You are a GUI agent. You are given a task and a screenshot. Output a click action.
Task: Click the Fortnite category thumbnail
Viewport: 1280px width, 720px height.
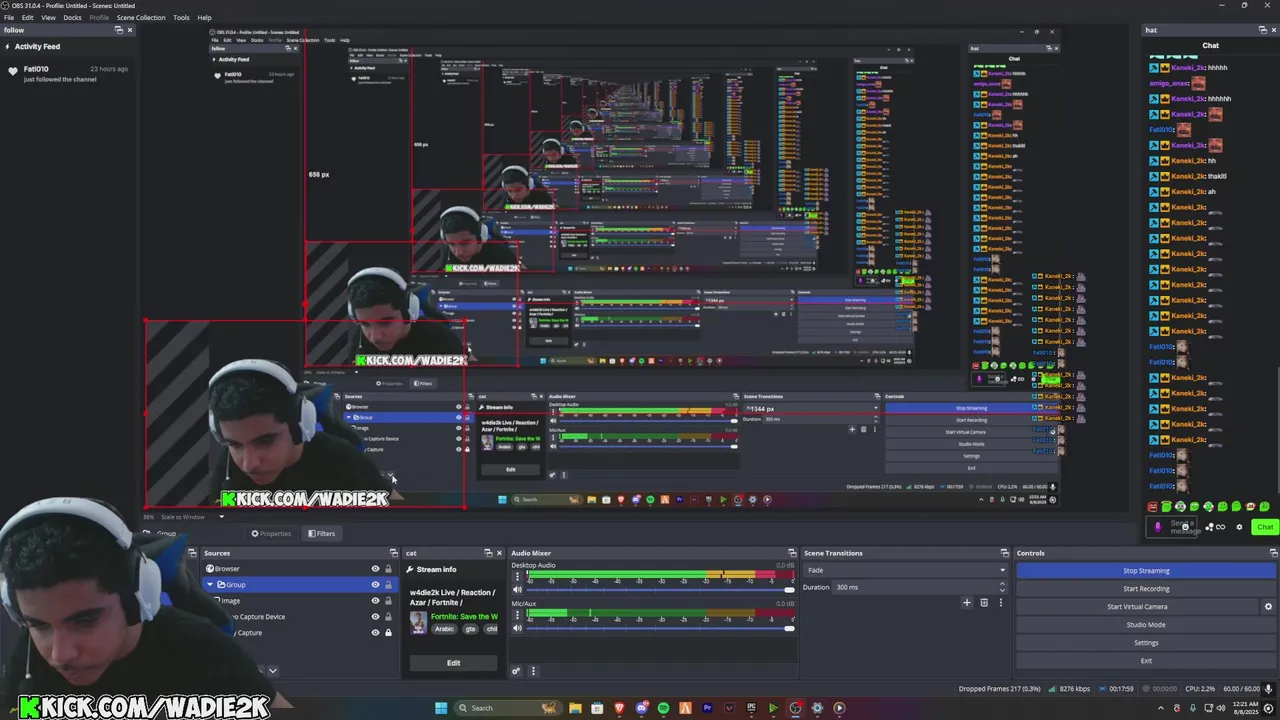tap(419, 622)
